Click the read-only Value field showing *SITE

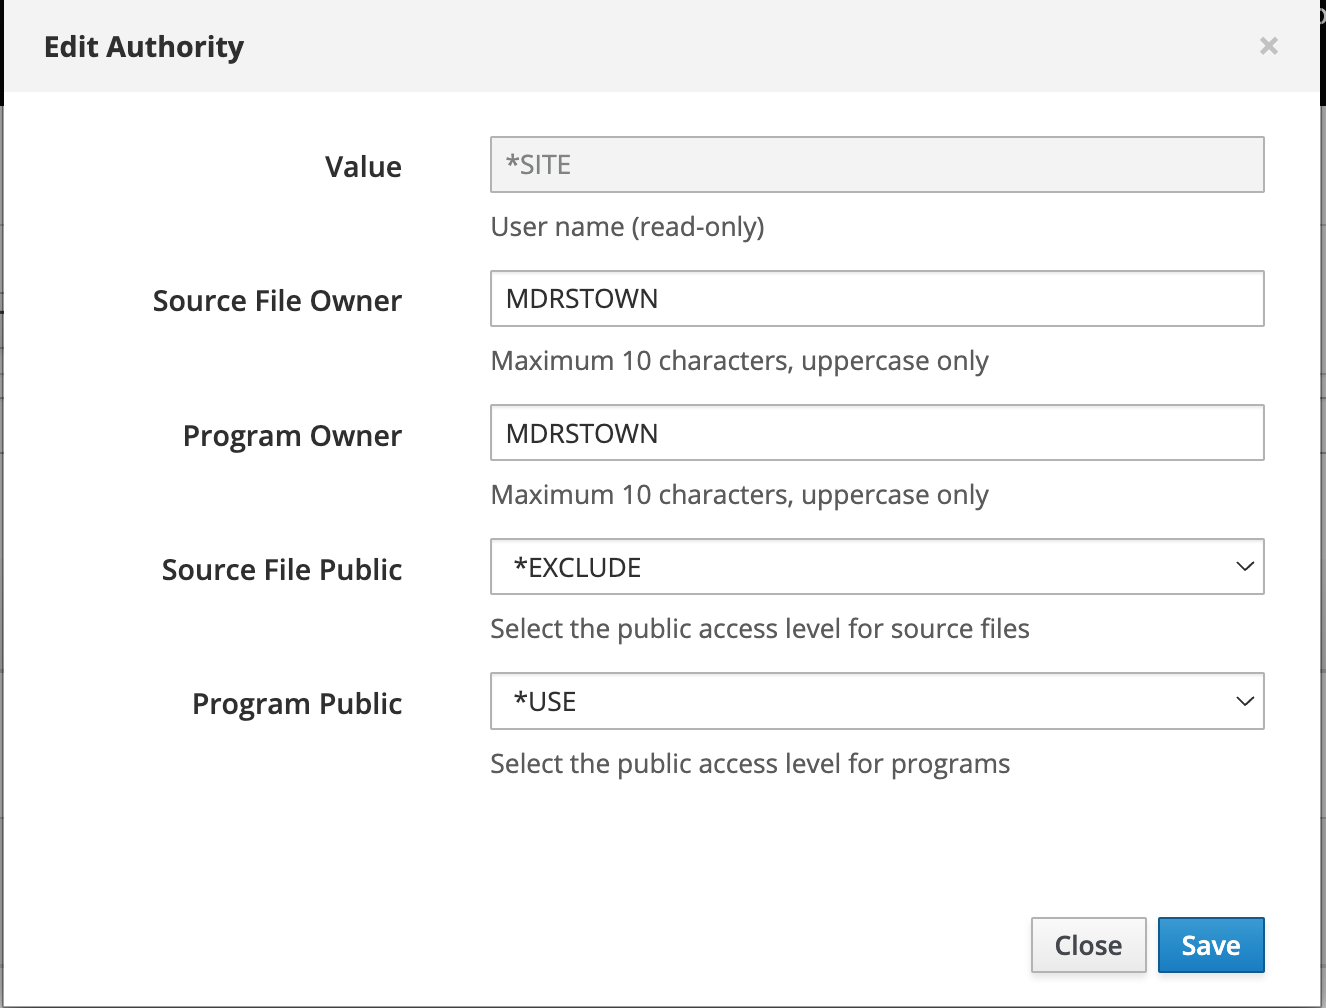876,165
